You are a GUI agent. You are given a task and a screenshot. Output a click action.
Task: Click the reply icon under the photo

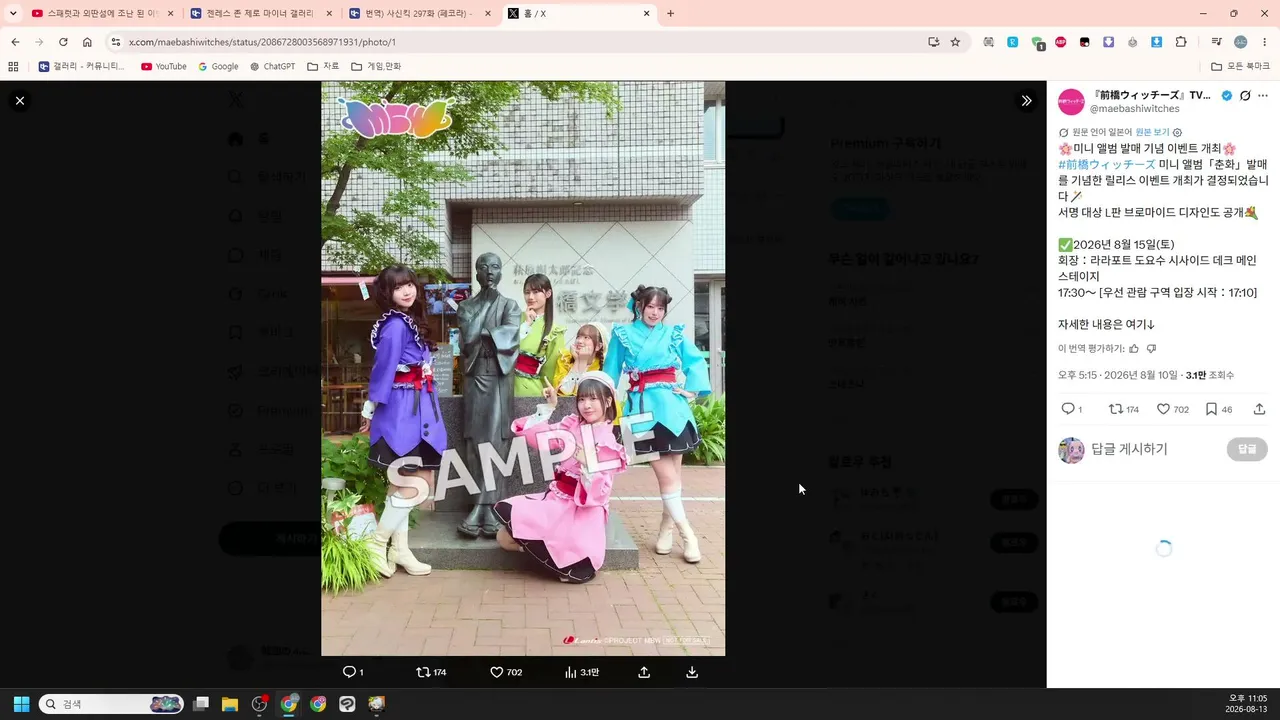[349, 672]
